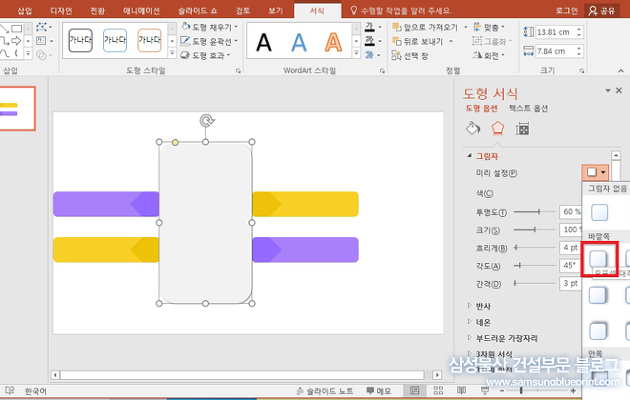Image resolution: width=630 pixels, height=400 pixels.
Task: Click the yellow adjustment handle on the shape
Action: point(175,142)
